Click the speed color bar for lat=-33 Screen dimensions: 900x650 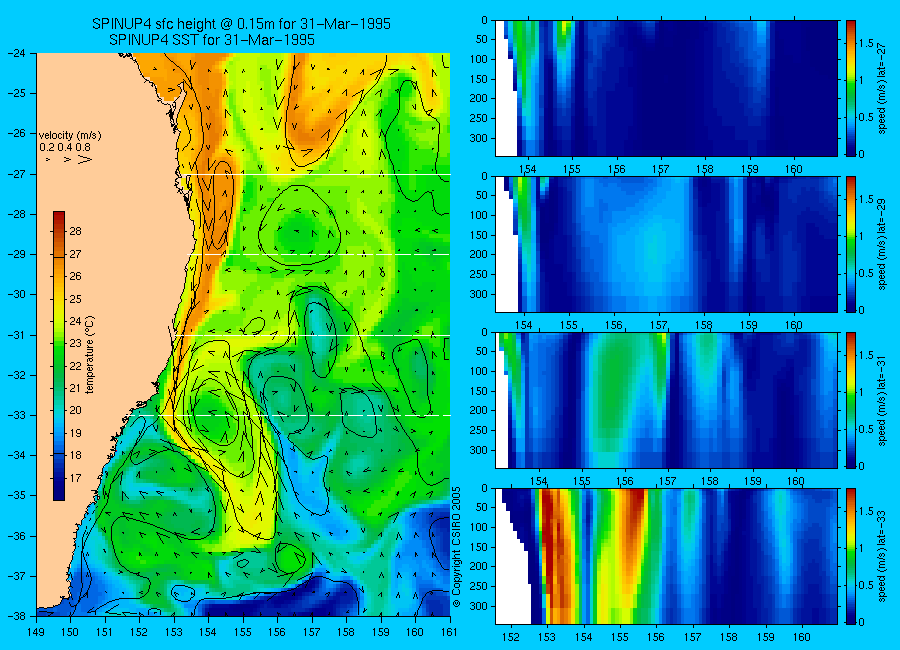coord(850,556)
